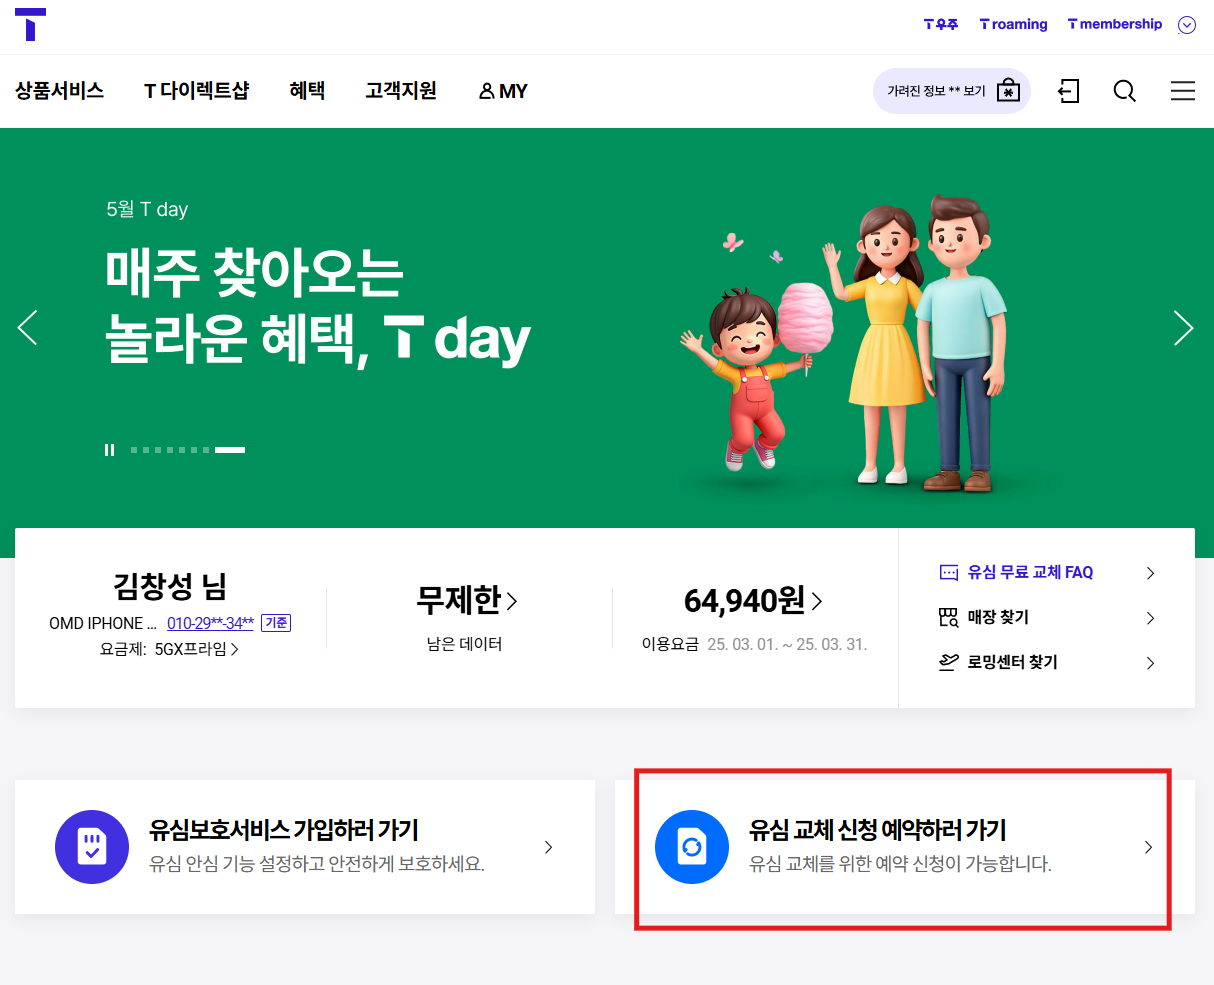Open the T우주 link
The image size is (1214, 985).
940,24
